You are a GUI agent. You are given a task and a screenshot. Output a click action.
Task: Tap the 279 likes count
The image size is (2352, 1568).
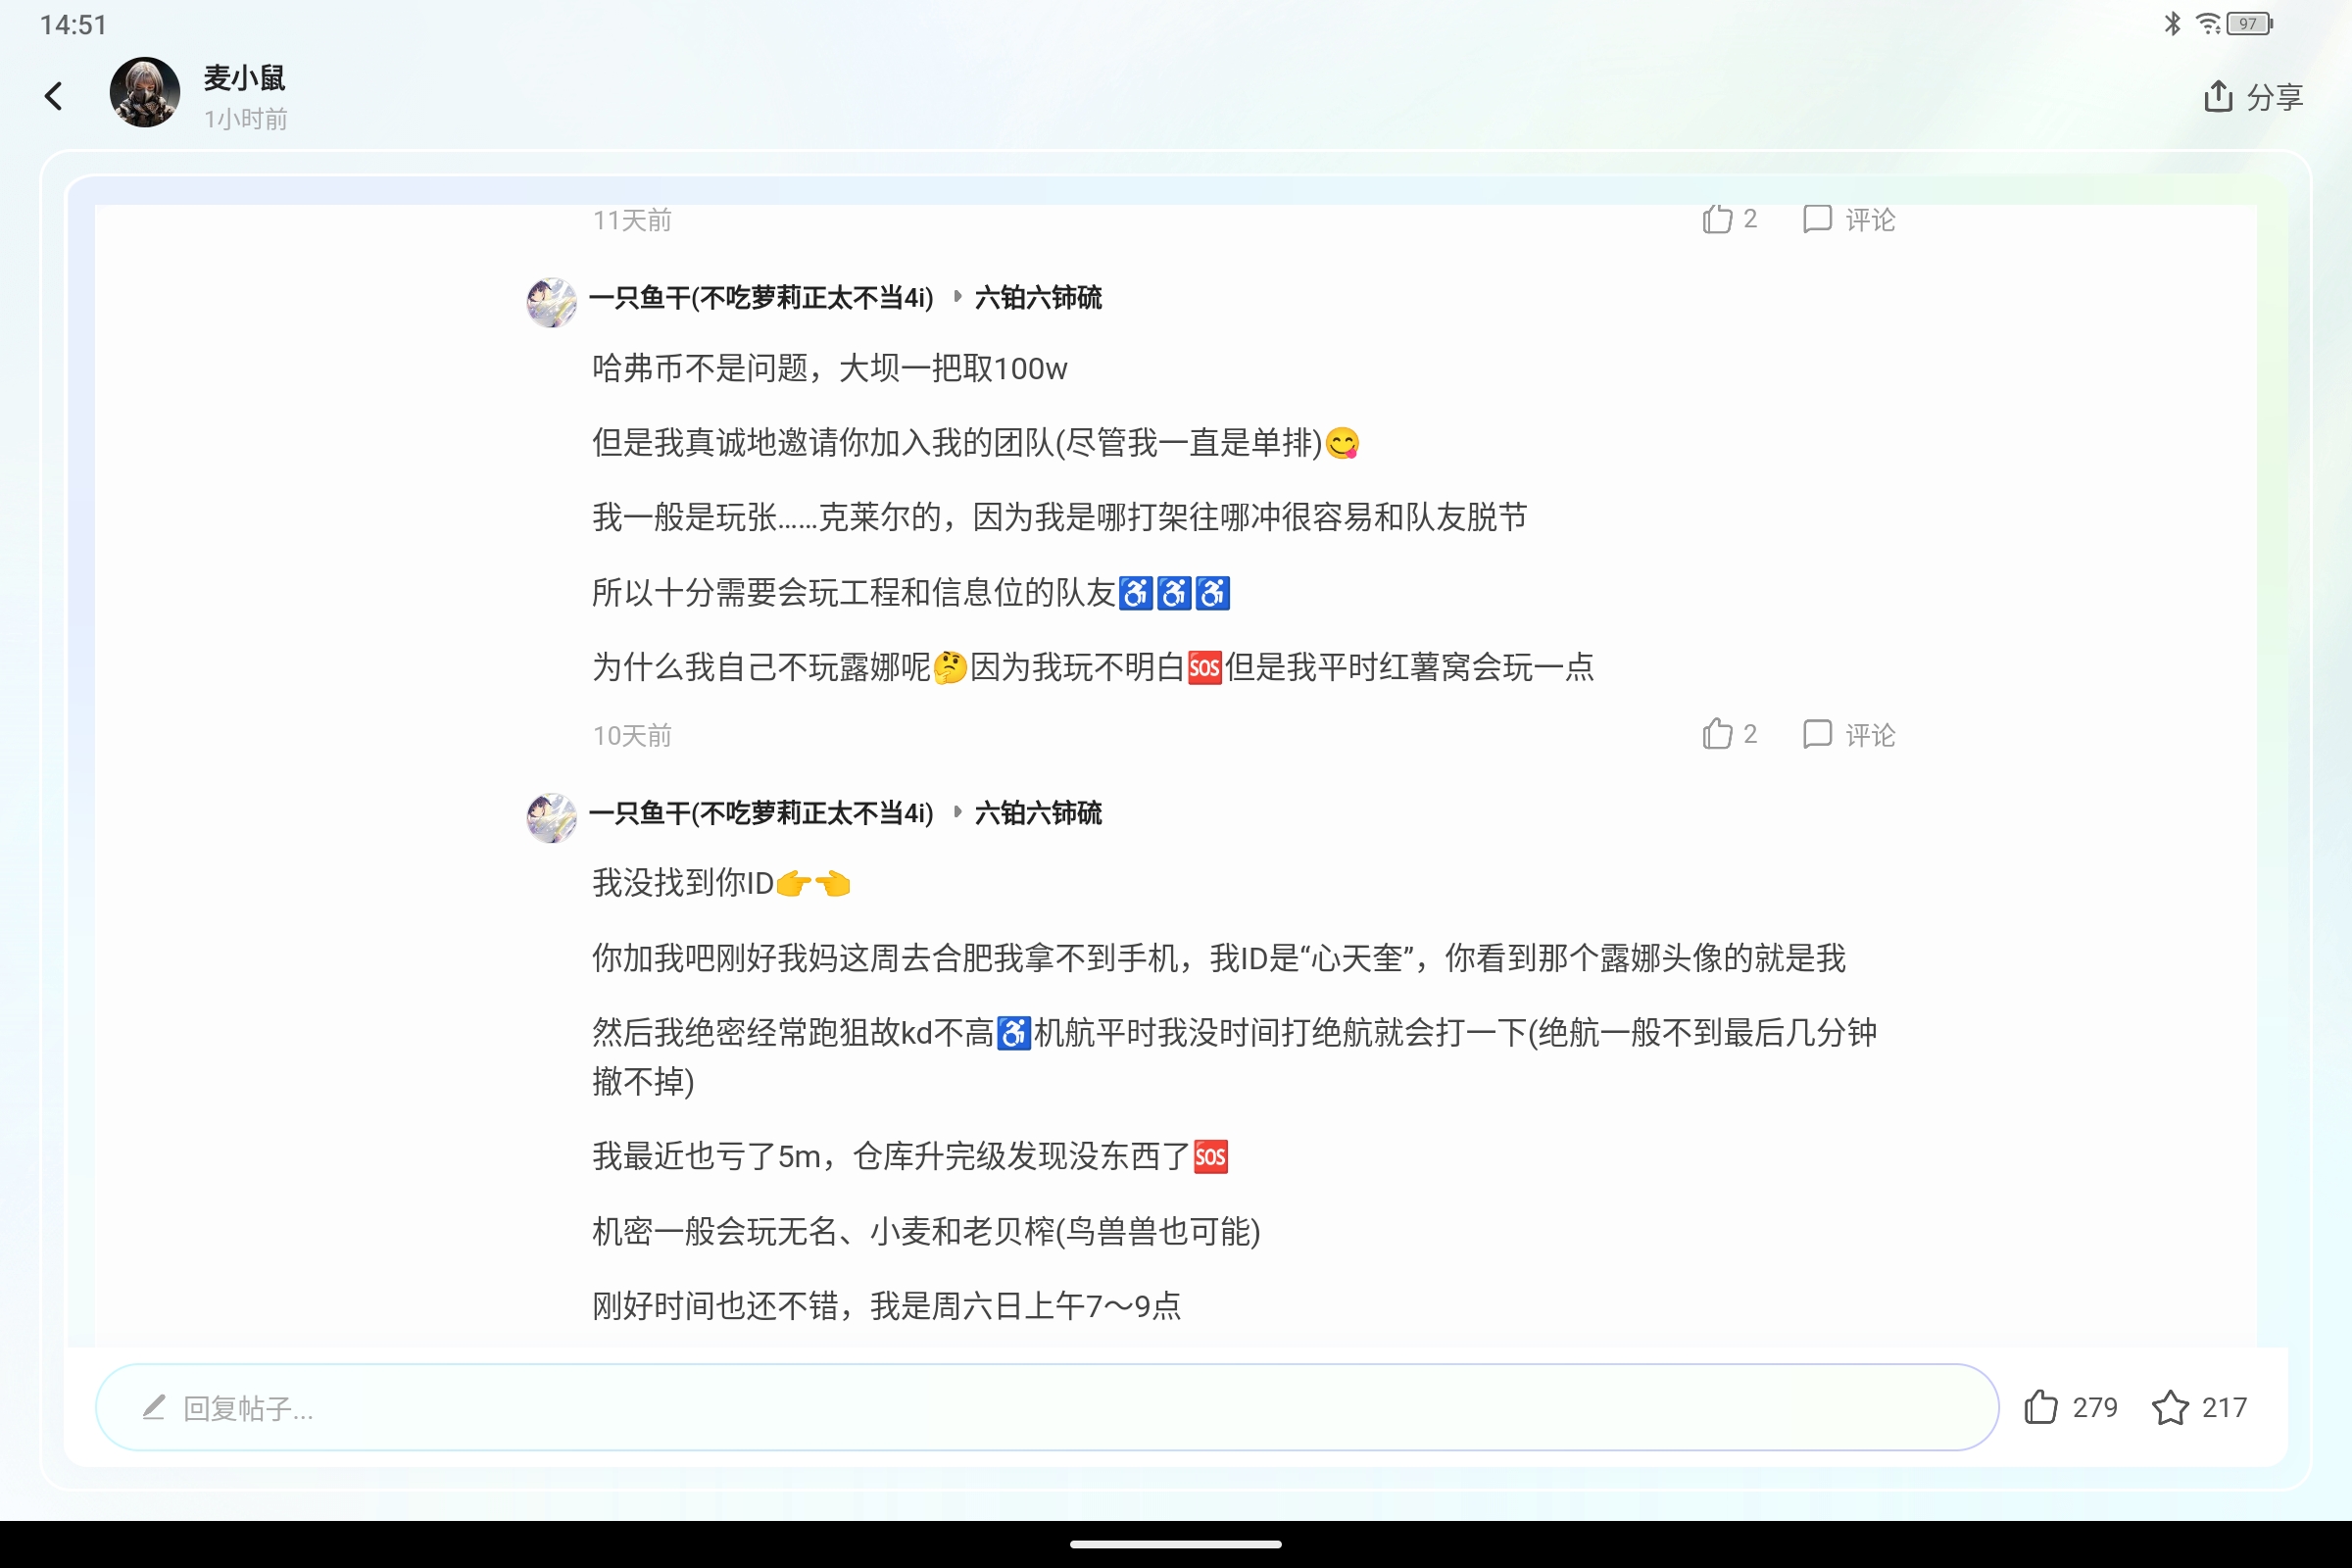tap(2095, 1408)
